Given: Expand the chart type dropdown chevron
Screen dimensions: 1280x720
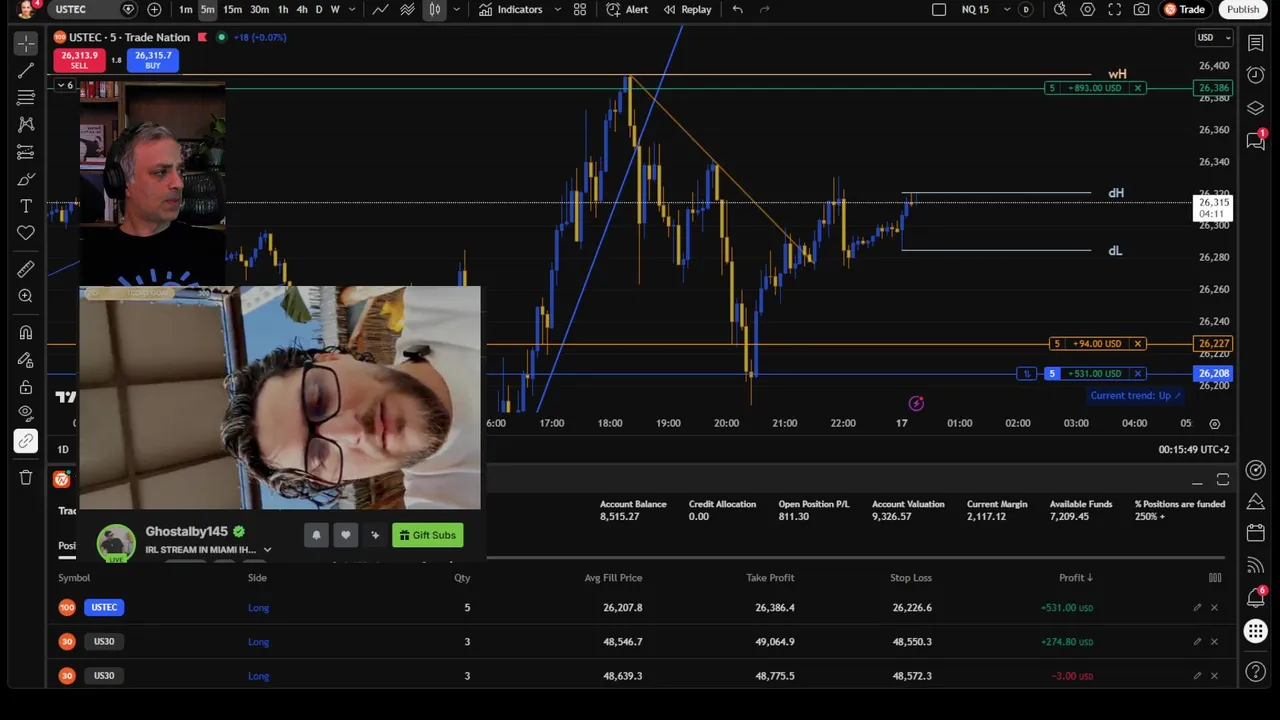Looking at the screenshot, I should click(456, 9).
